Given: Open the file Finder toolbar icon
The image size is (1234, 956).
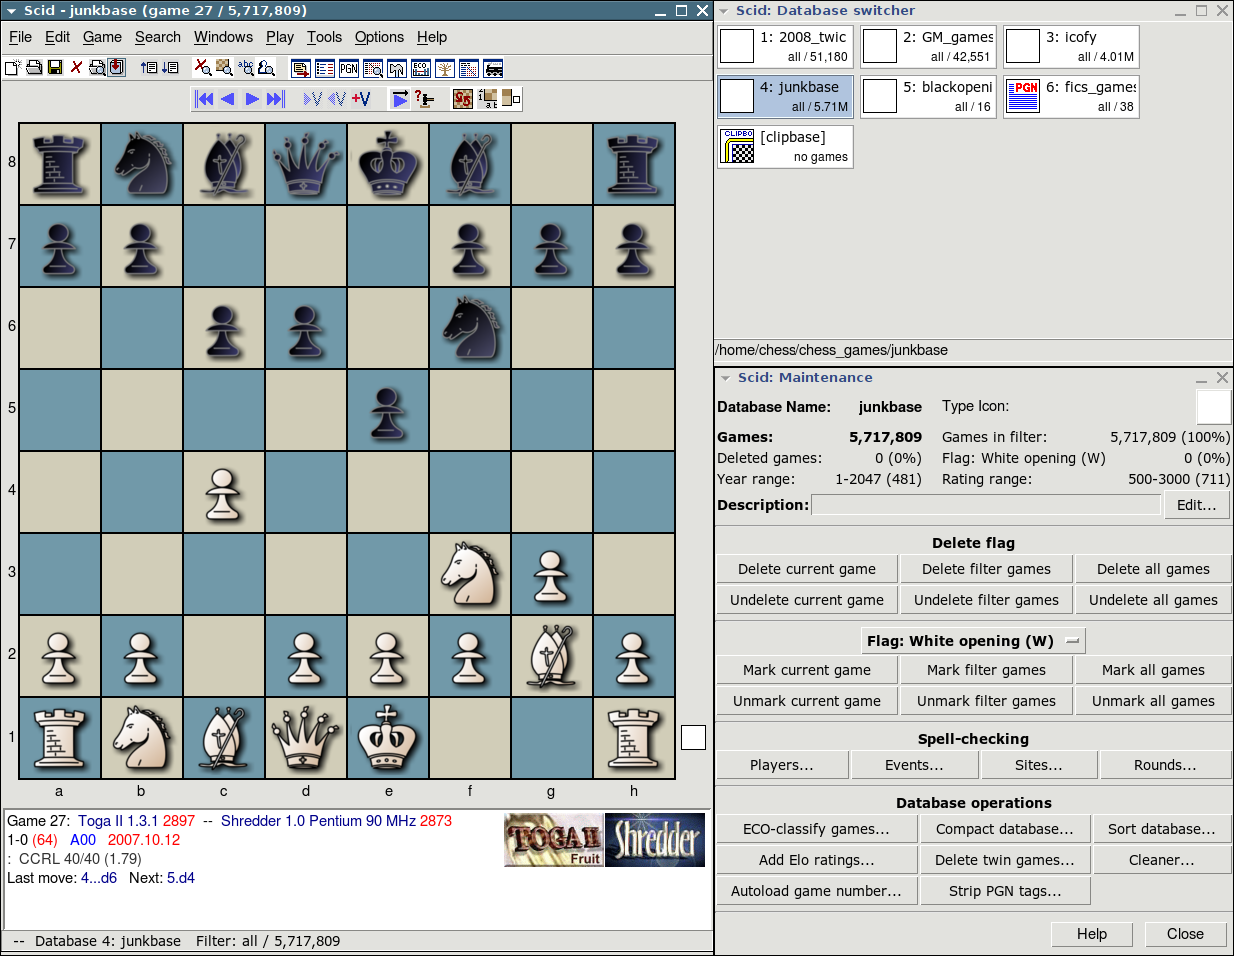Looking at the screenshot, I should [x=97, y=68].
